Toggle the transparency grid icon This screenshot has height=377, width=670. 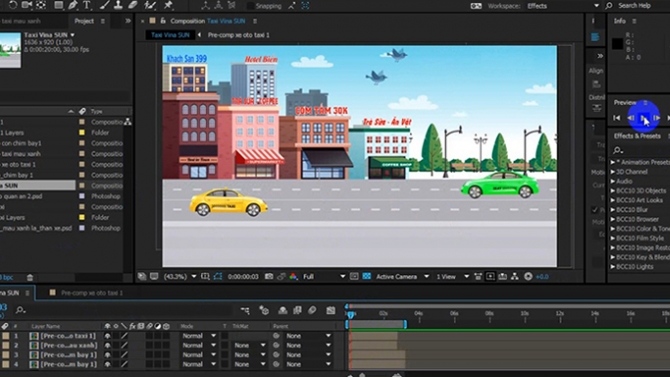pyautogui.click(x=367, y=277)
